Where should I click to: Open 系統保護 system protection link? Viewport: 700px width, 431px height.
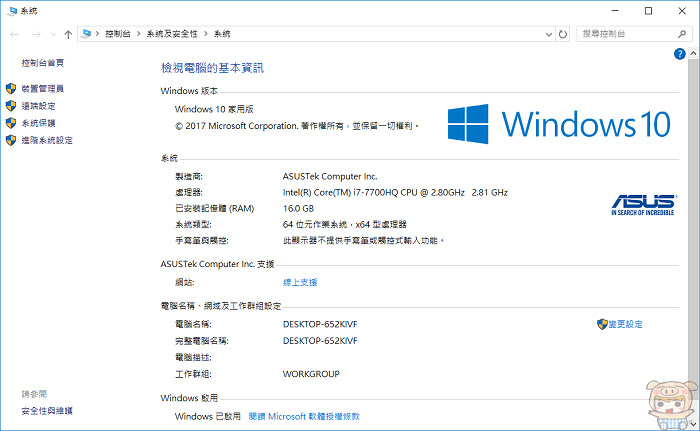[x=38, y=123]
